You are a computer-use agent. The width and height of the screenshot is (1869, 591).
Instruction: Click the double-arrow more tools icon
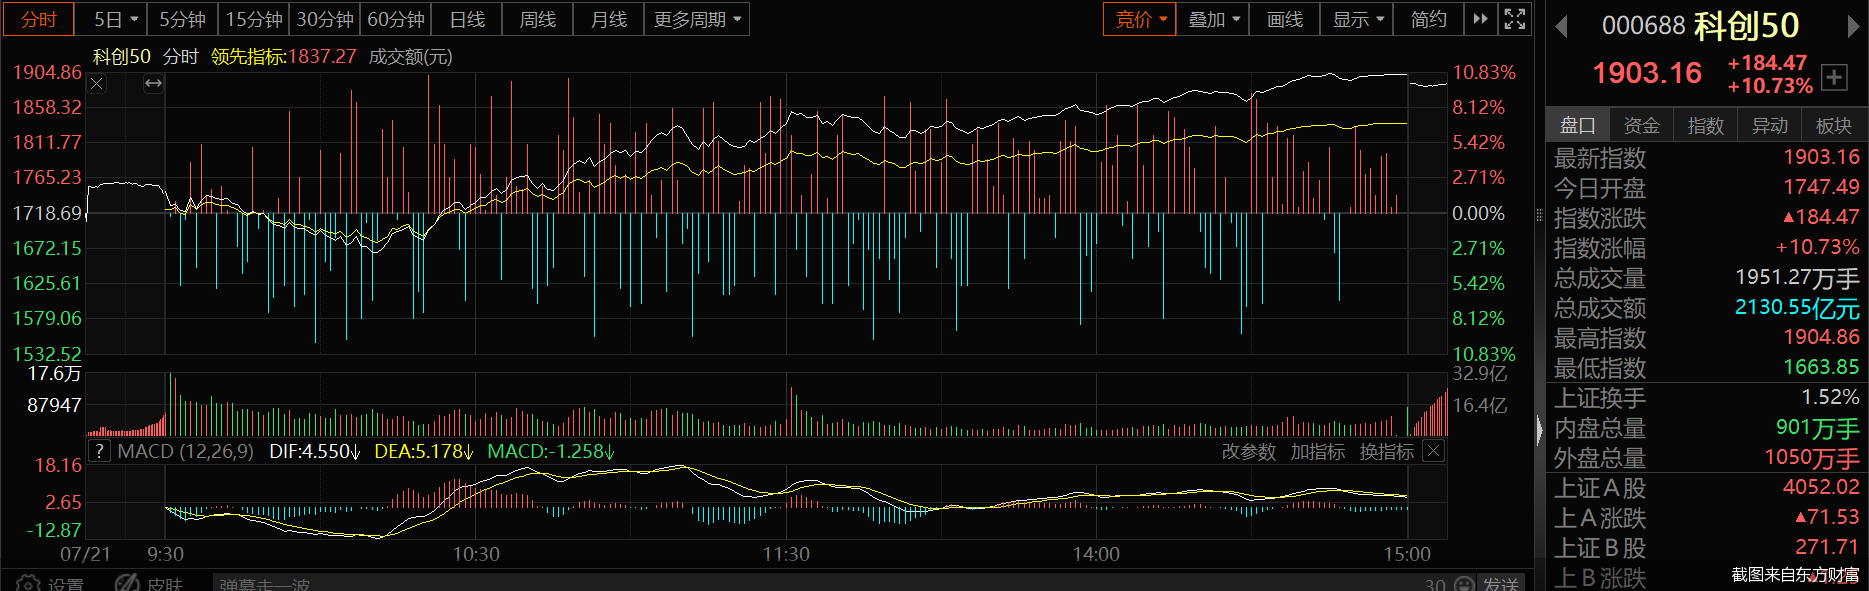pos(1481,19)
